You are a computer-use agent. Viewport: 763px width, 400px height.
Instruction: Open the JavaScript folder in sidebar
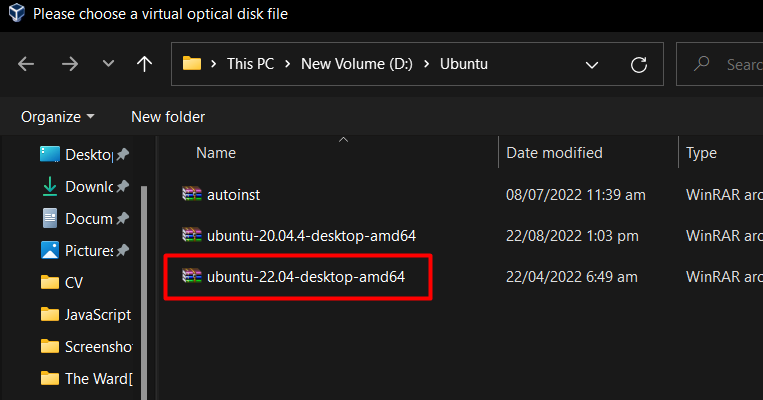(x=86, y=315)
